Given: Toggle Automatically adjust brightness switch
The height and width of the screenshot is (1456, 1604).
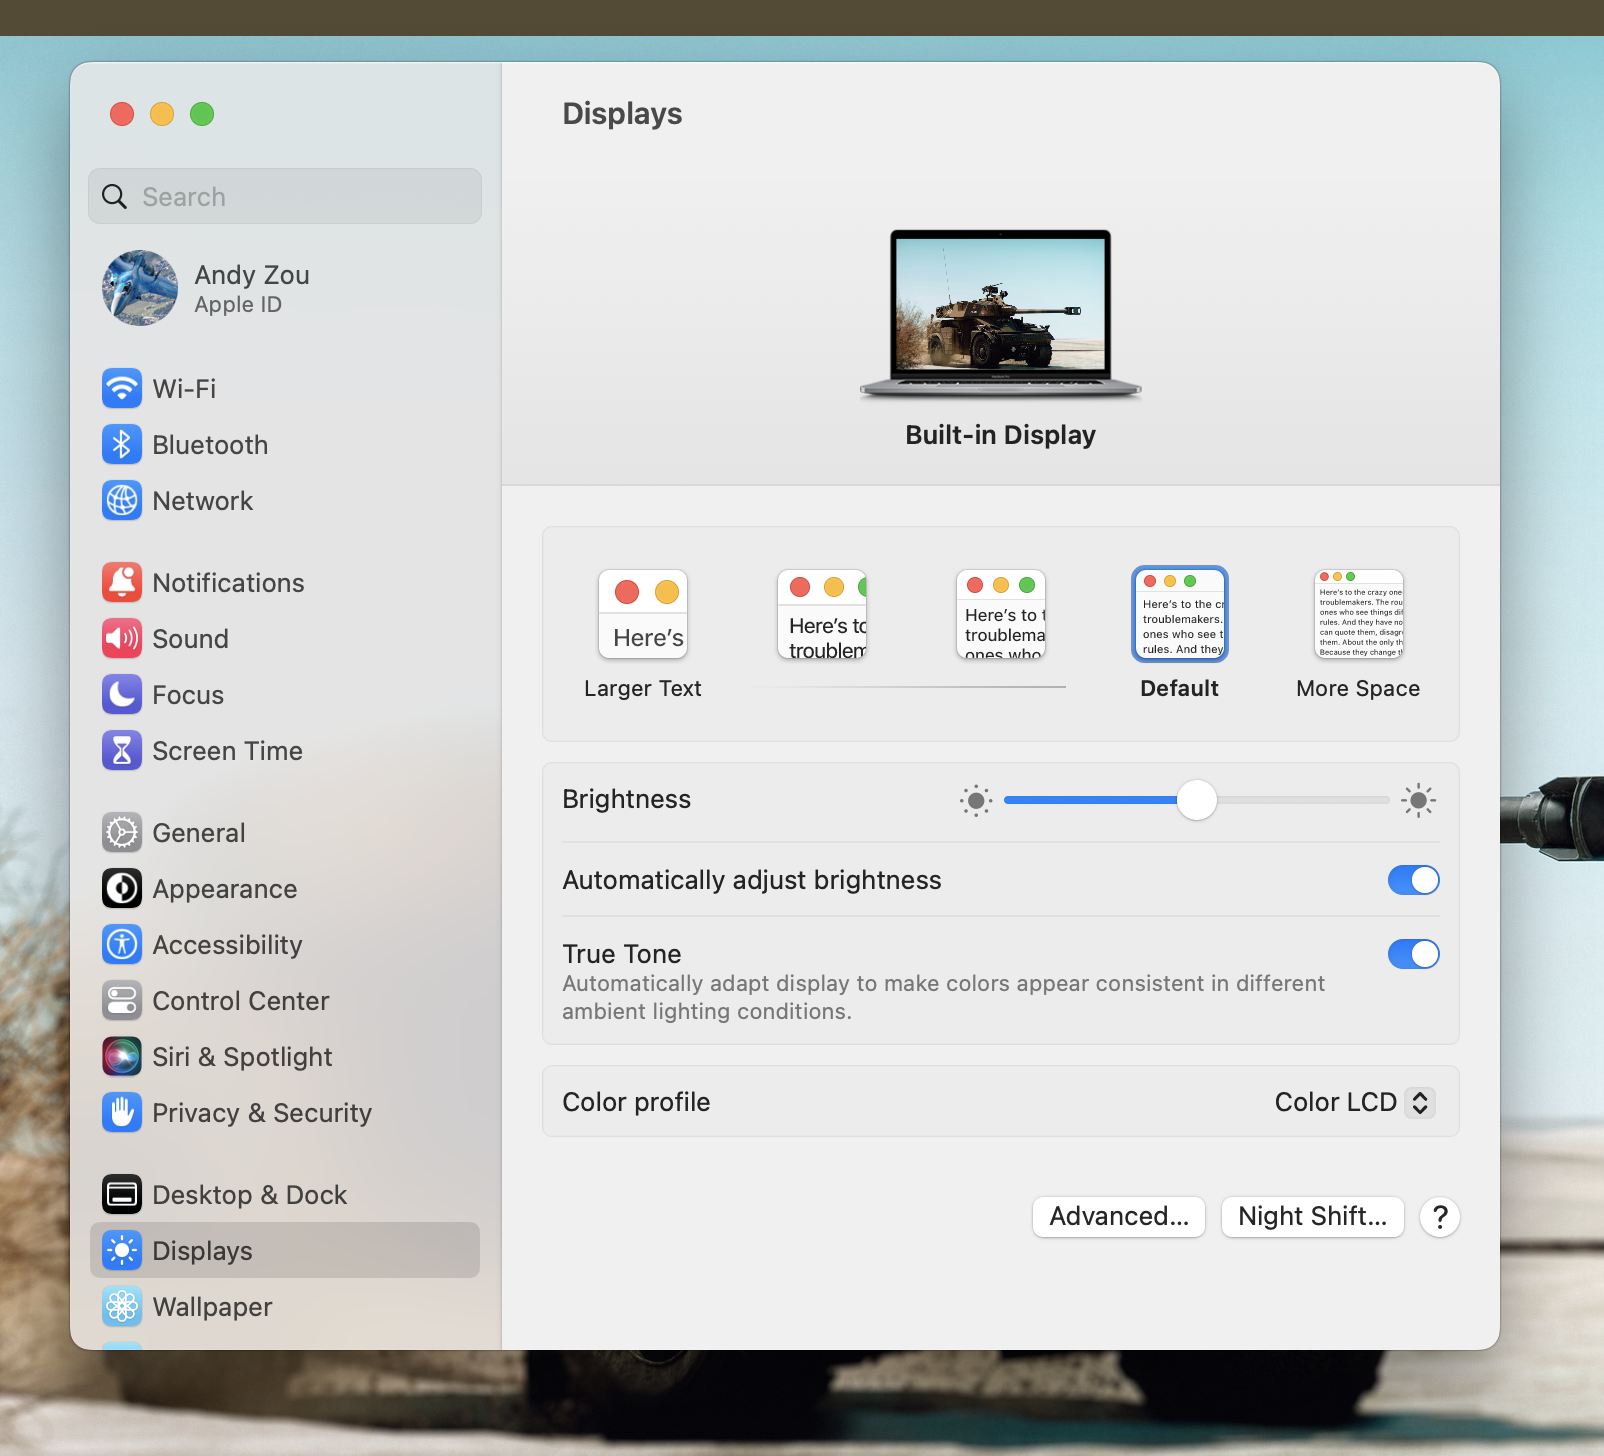Looking at the screenshot, I should pos(1413,880).
